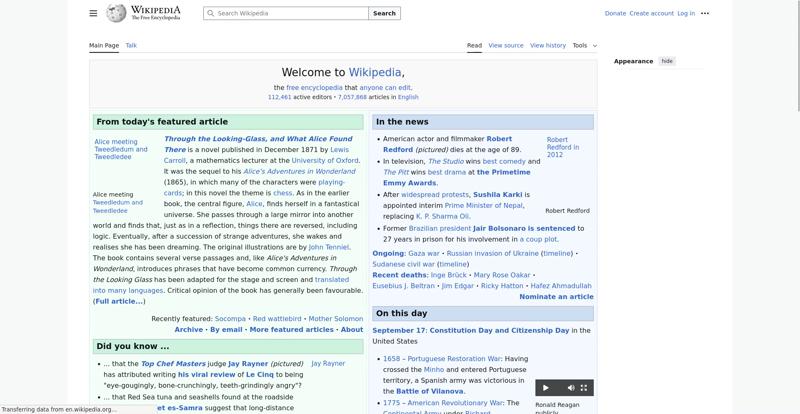Screen dimensions: 800x414
Task: Mute the video using speaker icon
Action: 571,388
